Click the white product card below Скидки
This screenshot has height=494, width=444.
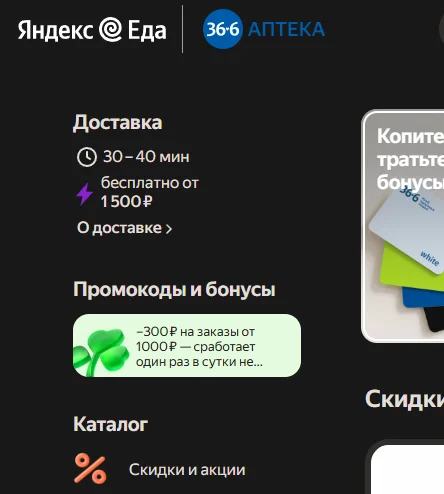click(407, 469)
